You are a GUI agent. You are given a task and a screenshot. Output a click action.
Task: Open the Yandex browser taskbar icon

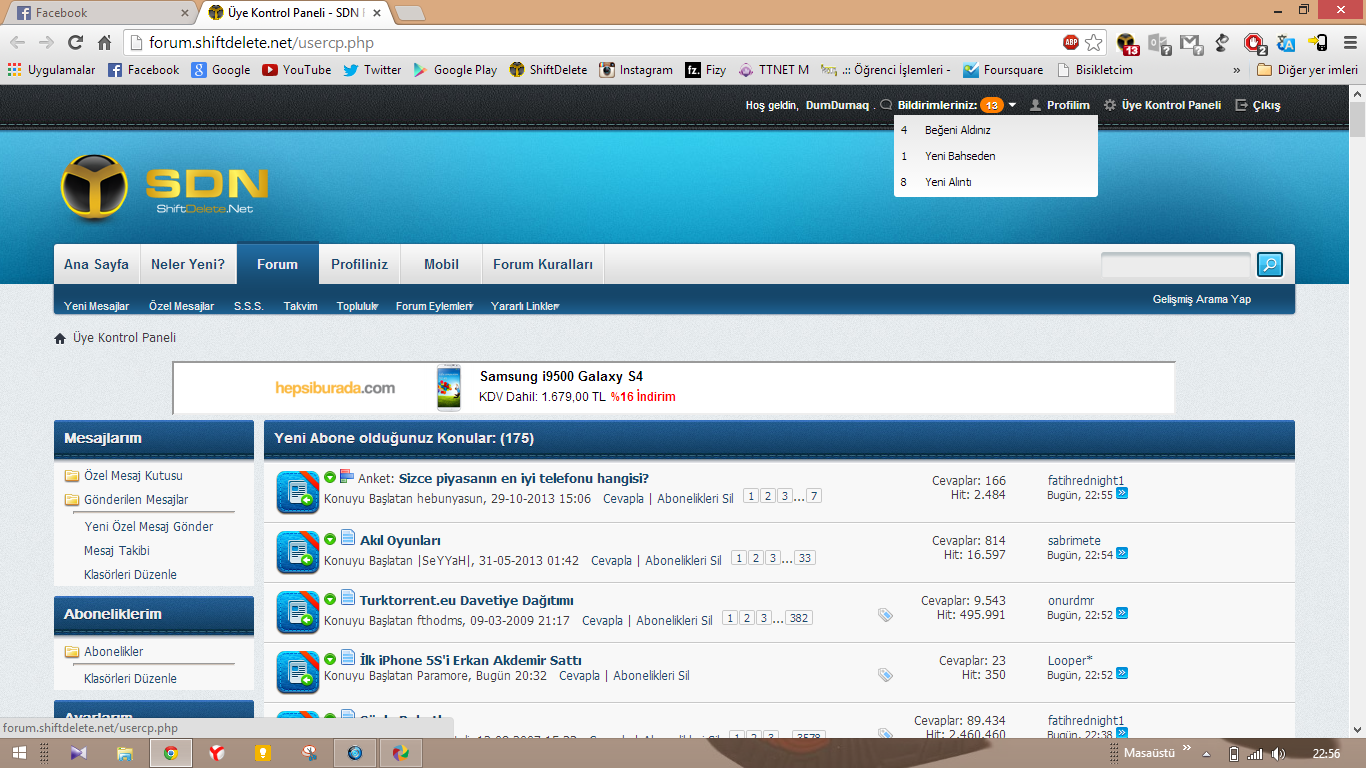[216, 753]
